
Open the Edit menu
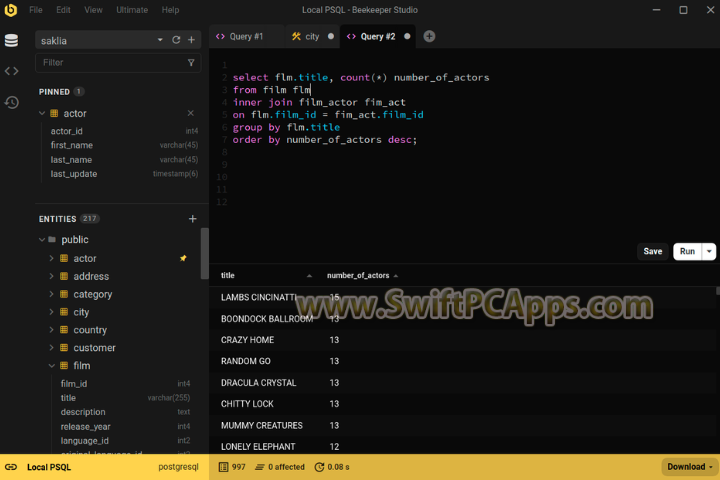point(63,10)
